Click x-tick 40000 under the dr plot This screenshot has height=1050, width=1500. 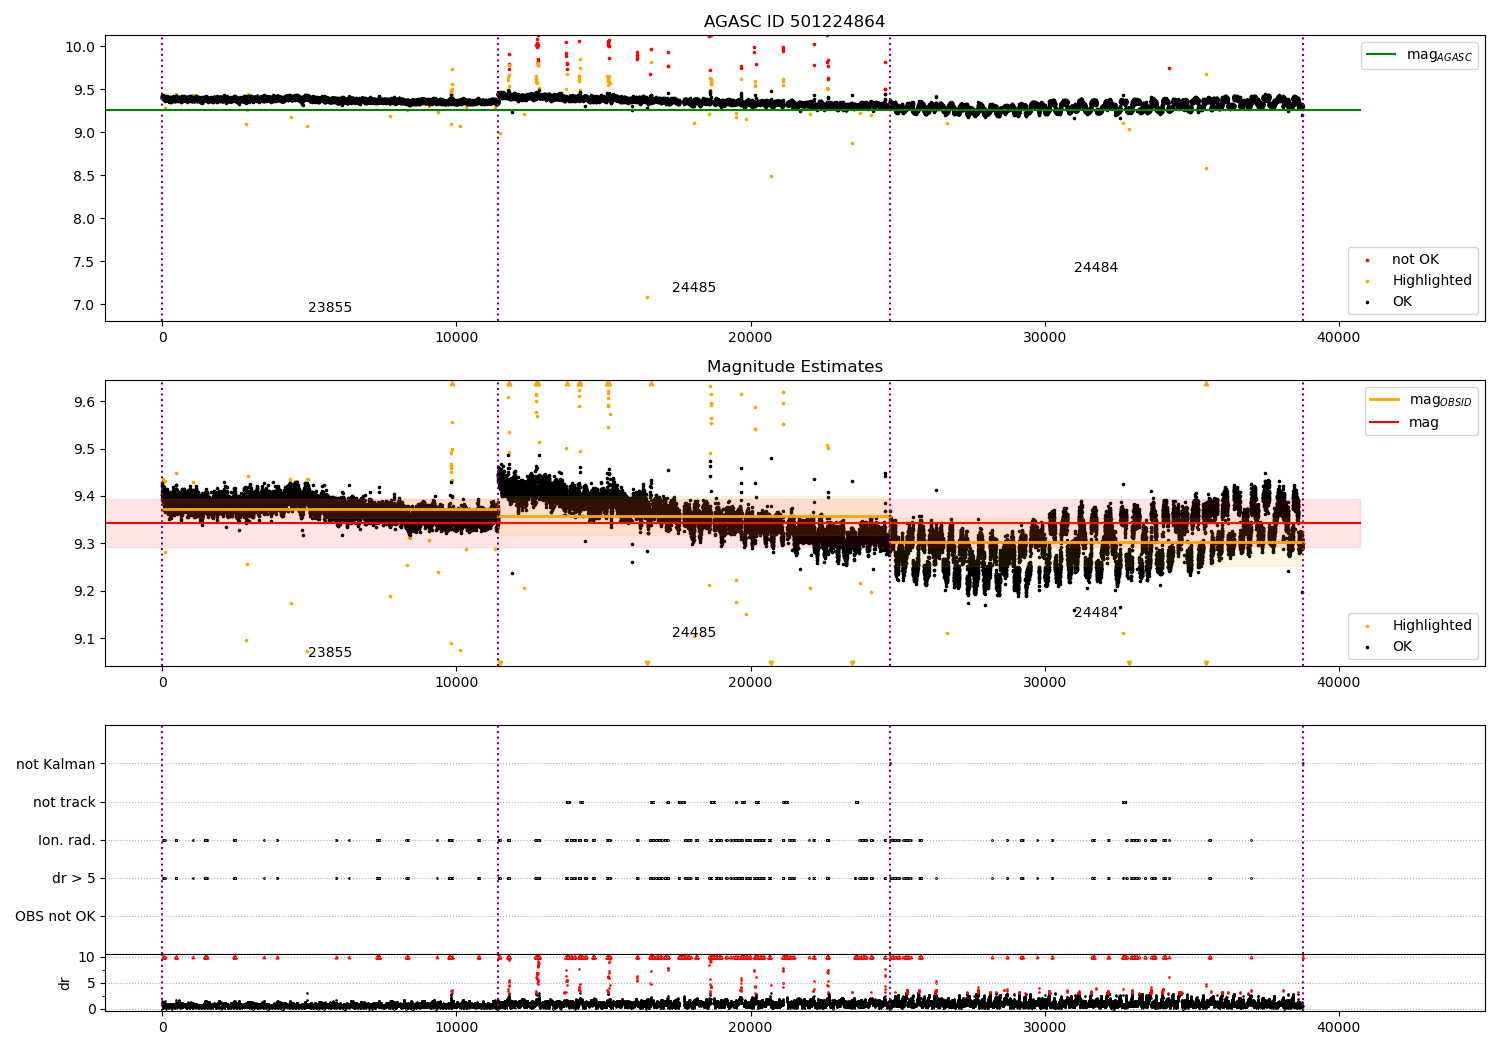click(1339, 1027)
